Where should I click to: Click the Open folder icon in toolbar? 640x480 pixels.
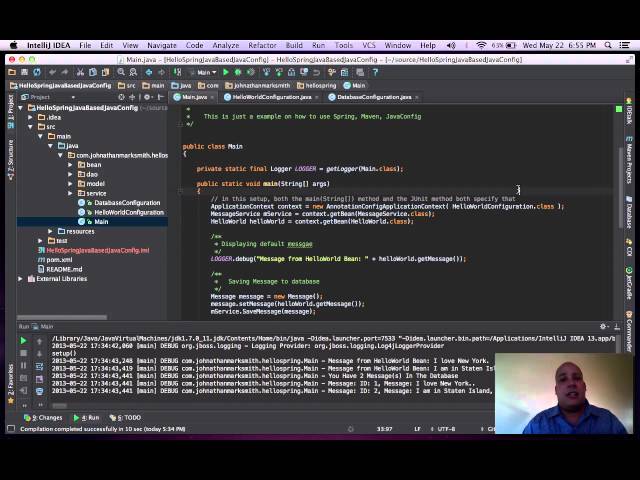12,72
